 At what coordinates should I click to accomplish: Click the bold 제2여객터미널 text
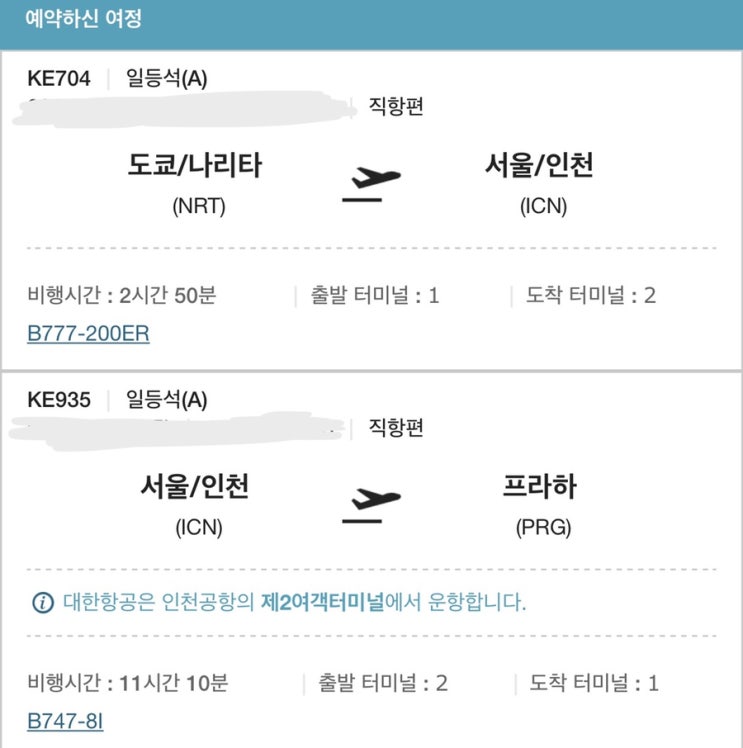tap(322, 603)
